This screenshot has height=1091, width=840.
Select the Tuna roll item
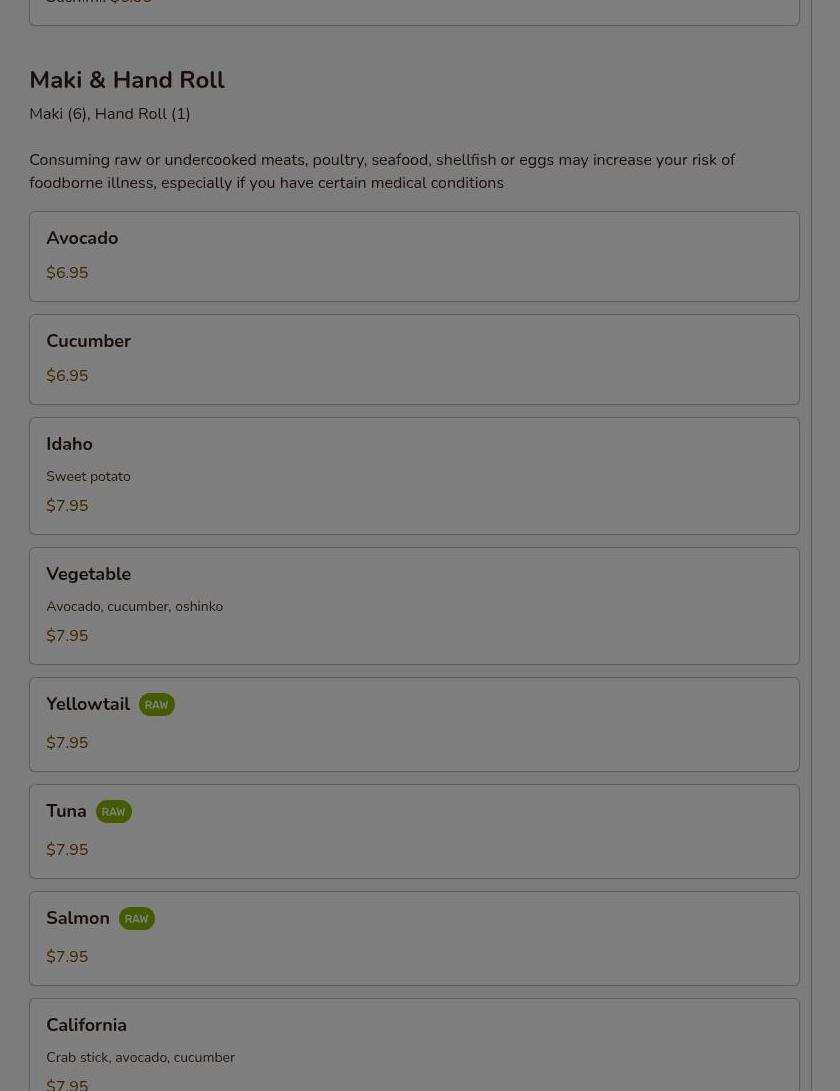point(414,831)
